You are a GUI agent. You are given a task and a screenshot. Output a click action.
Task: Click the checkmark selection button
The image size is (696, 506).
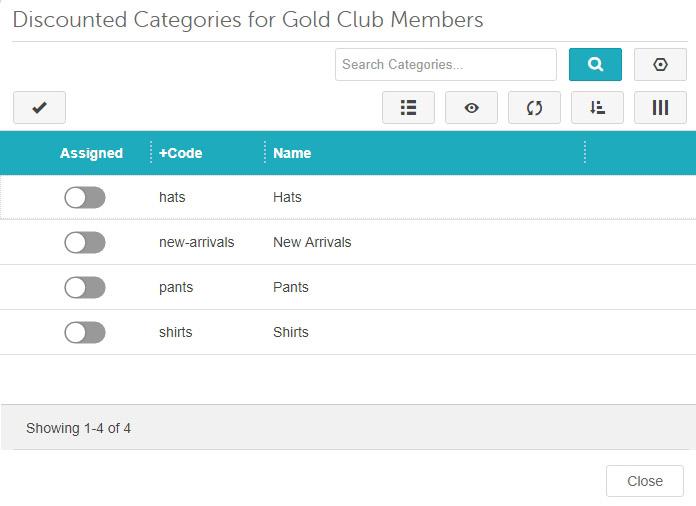(x=40, y=107)
